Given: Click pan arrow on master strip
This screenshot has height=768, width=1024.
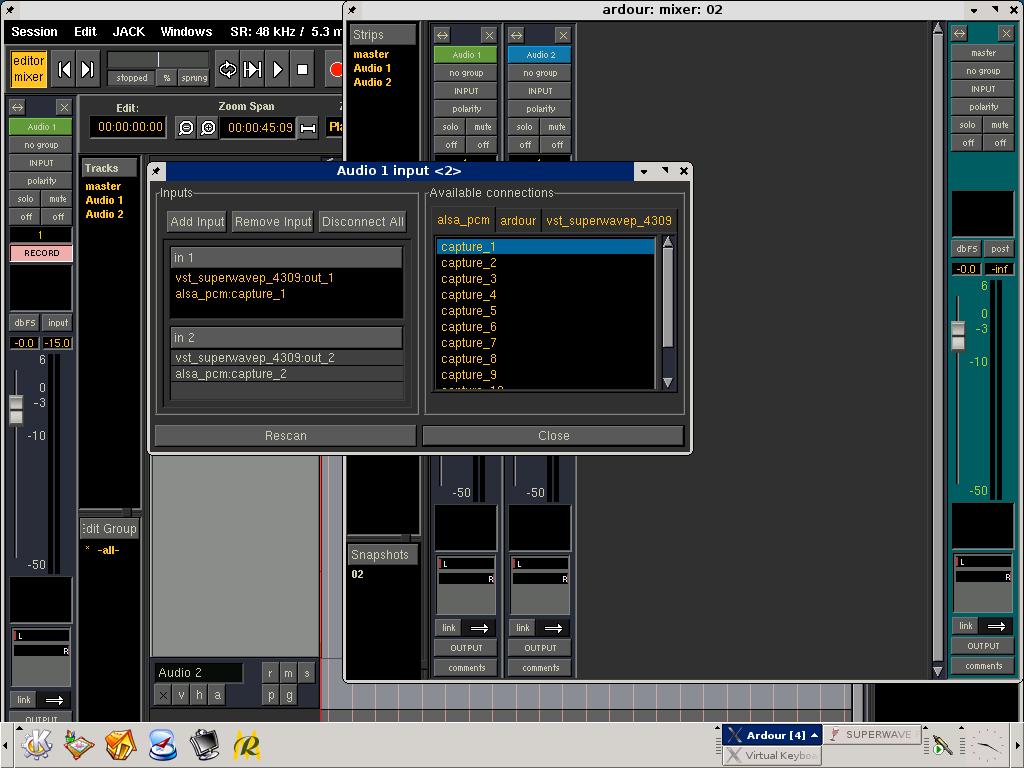Looking at the screenshot, I should (997, 626).
